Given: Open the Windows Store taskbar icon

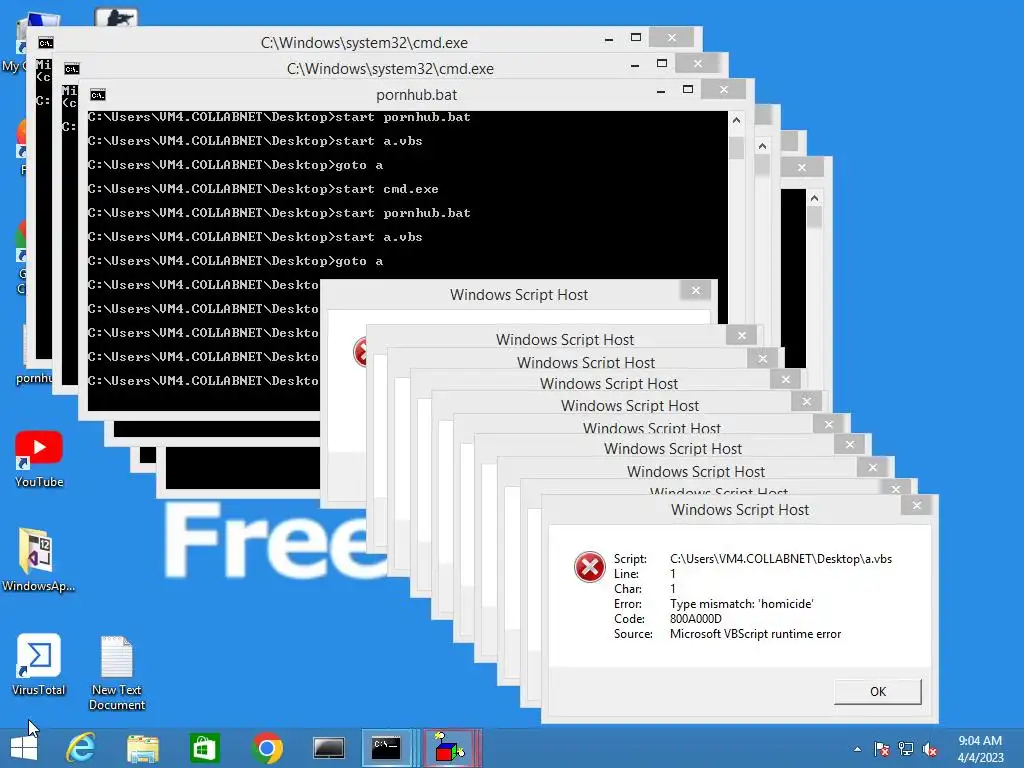Looking at the screenshot, I should pyautogui.click(x=204, y=748).
